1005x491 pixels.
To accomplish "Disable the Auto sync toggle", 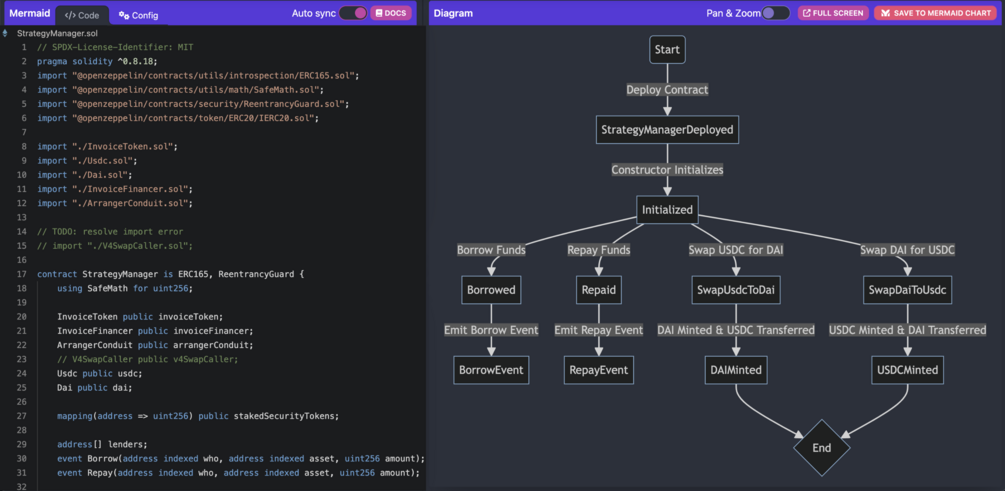I will (353, 13).
